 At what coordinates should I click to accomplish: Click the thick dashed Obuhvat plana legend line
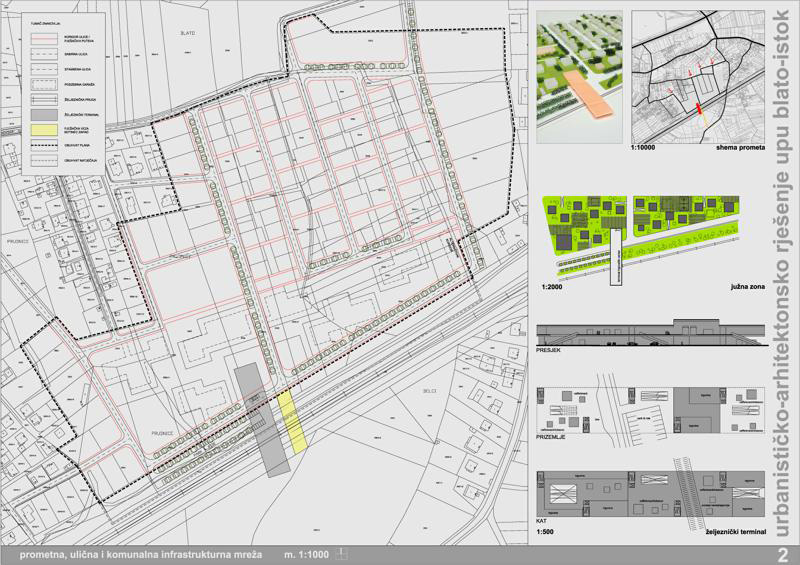coord(45,145)
